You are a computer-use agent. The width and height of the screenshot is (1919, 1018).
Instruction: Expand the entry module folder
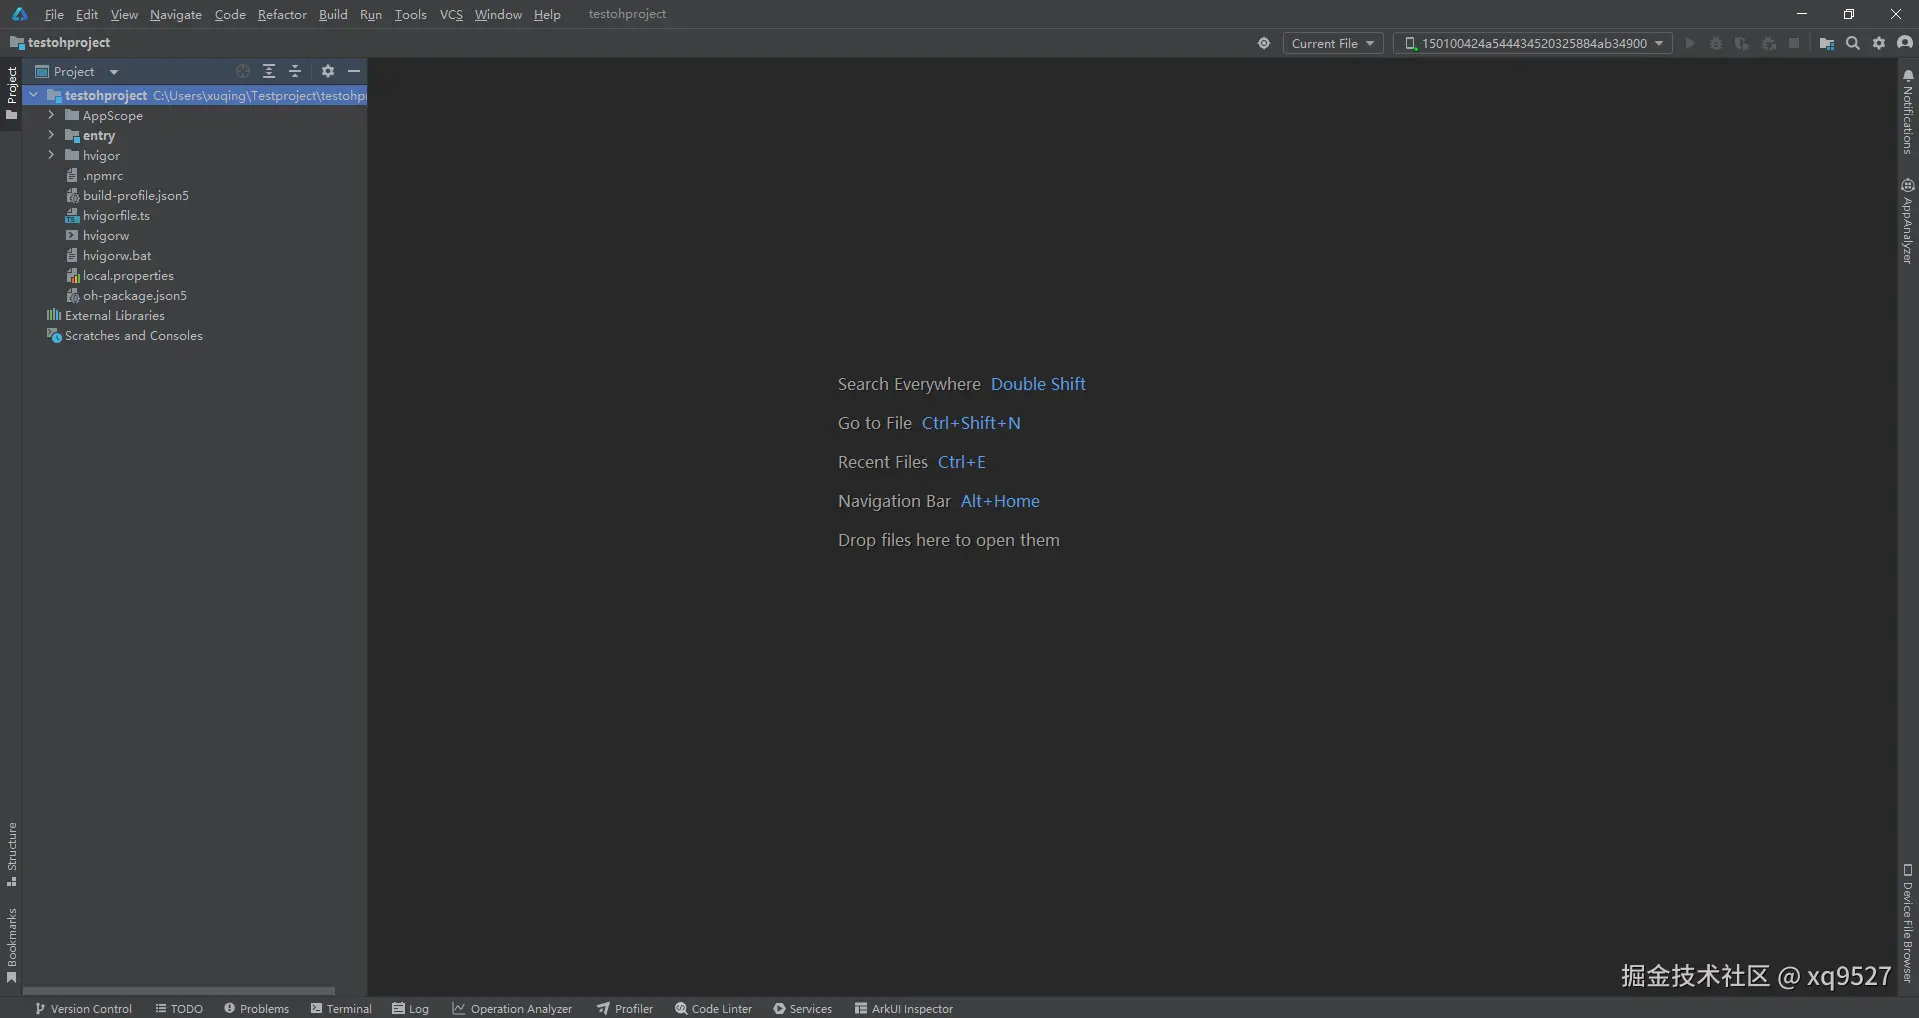coord(51,135)
